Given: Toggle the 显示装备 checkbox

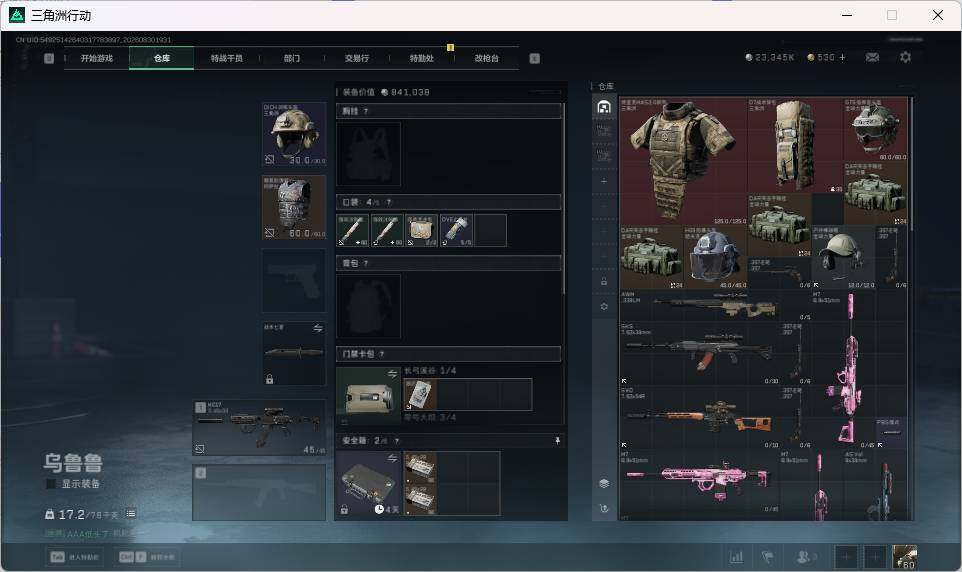Looking at the screenshot, I should point(52,484).
